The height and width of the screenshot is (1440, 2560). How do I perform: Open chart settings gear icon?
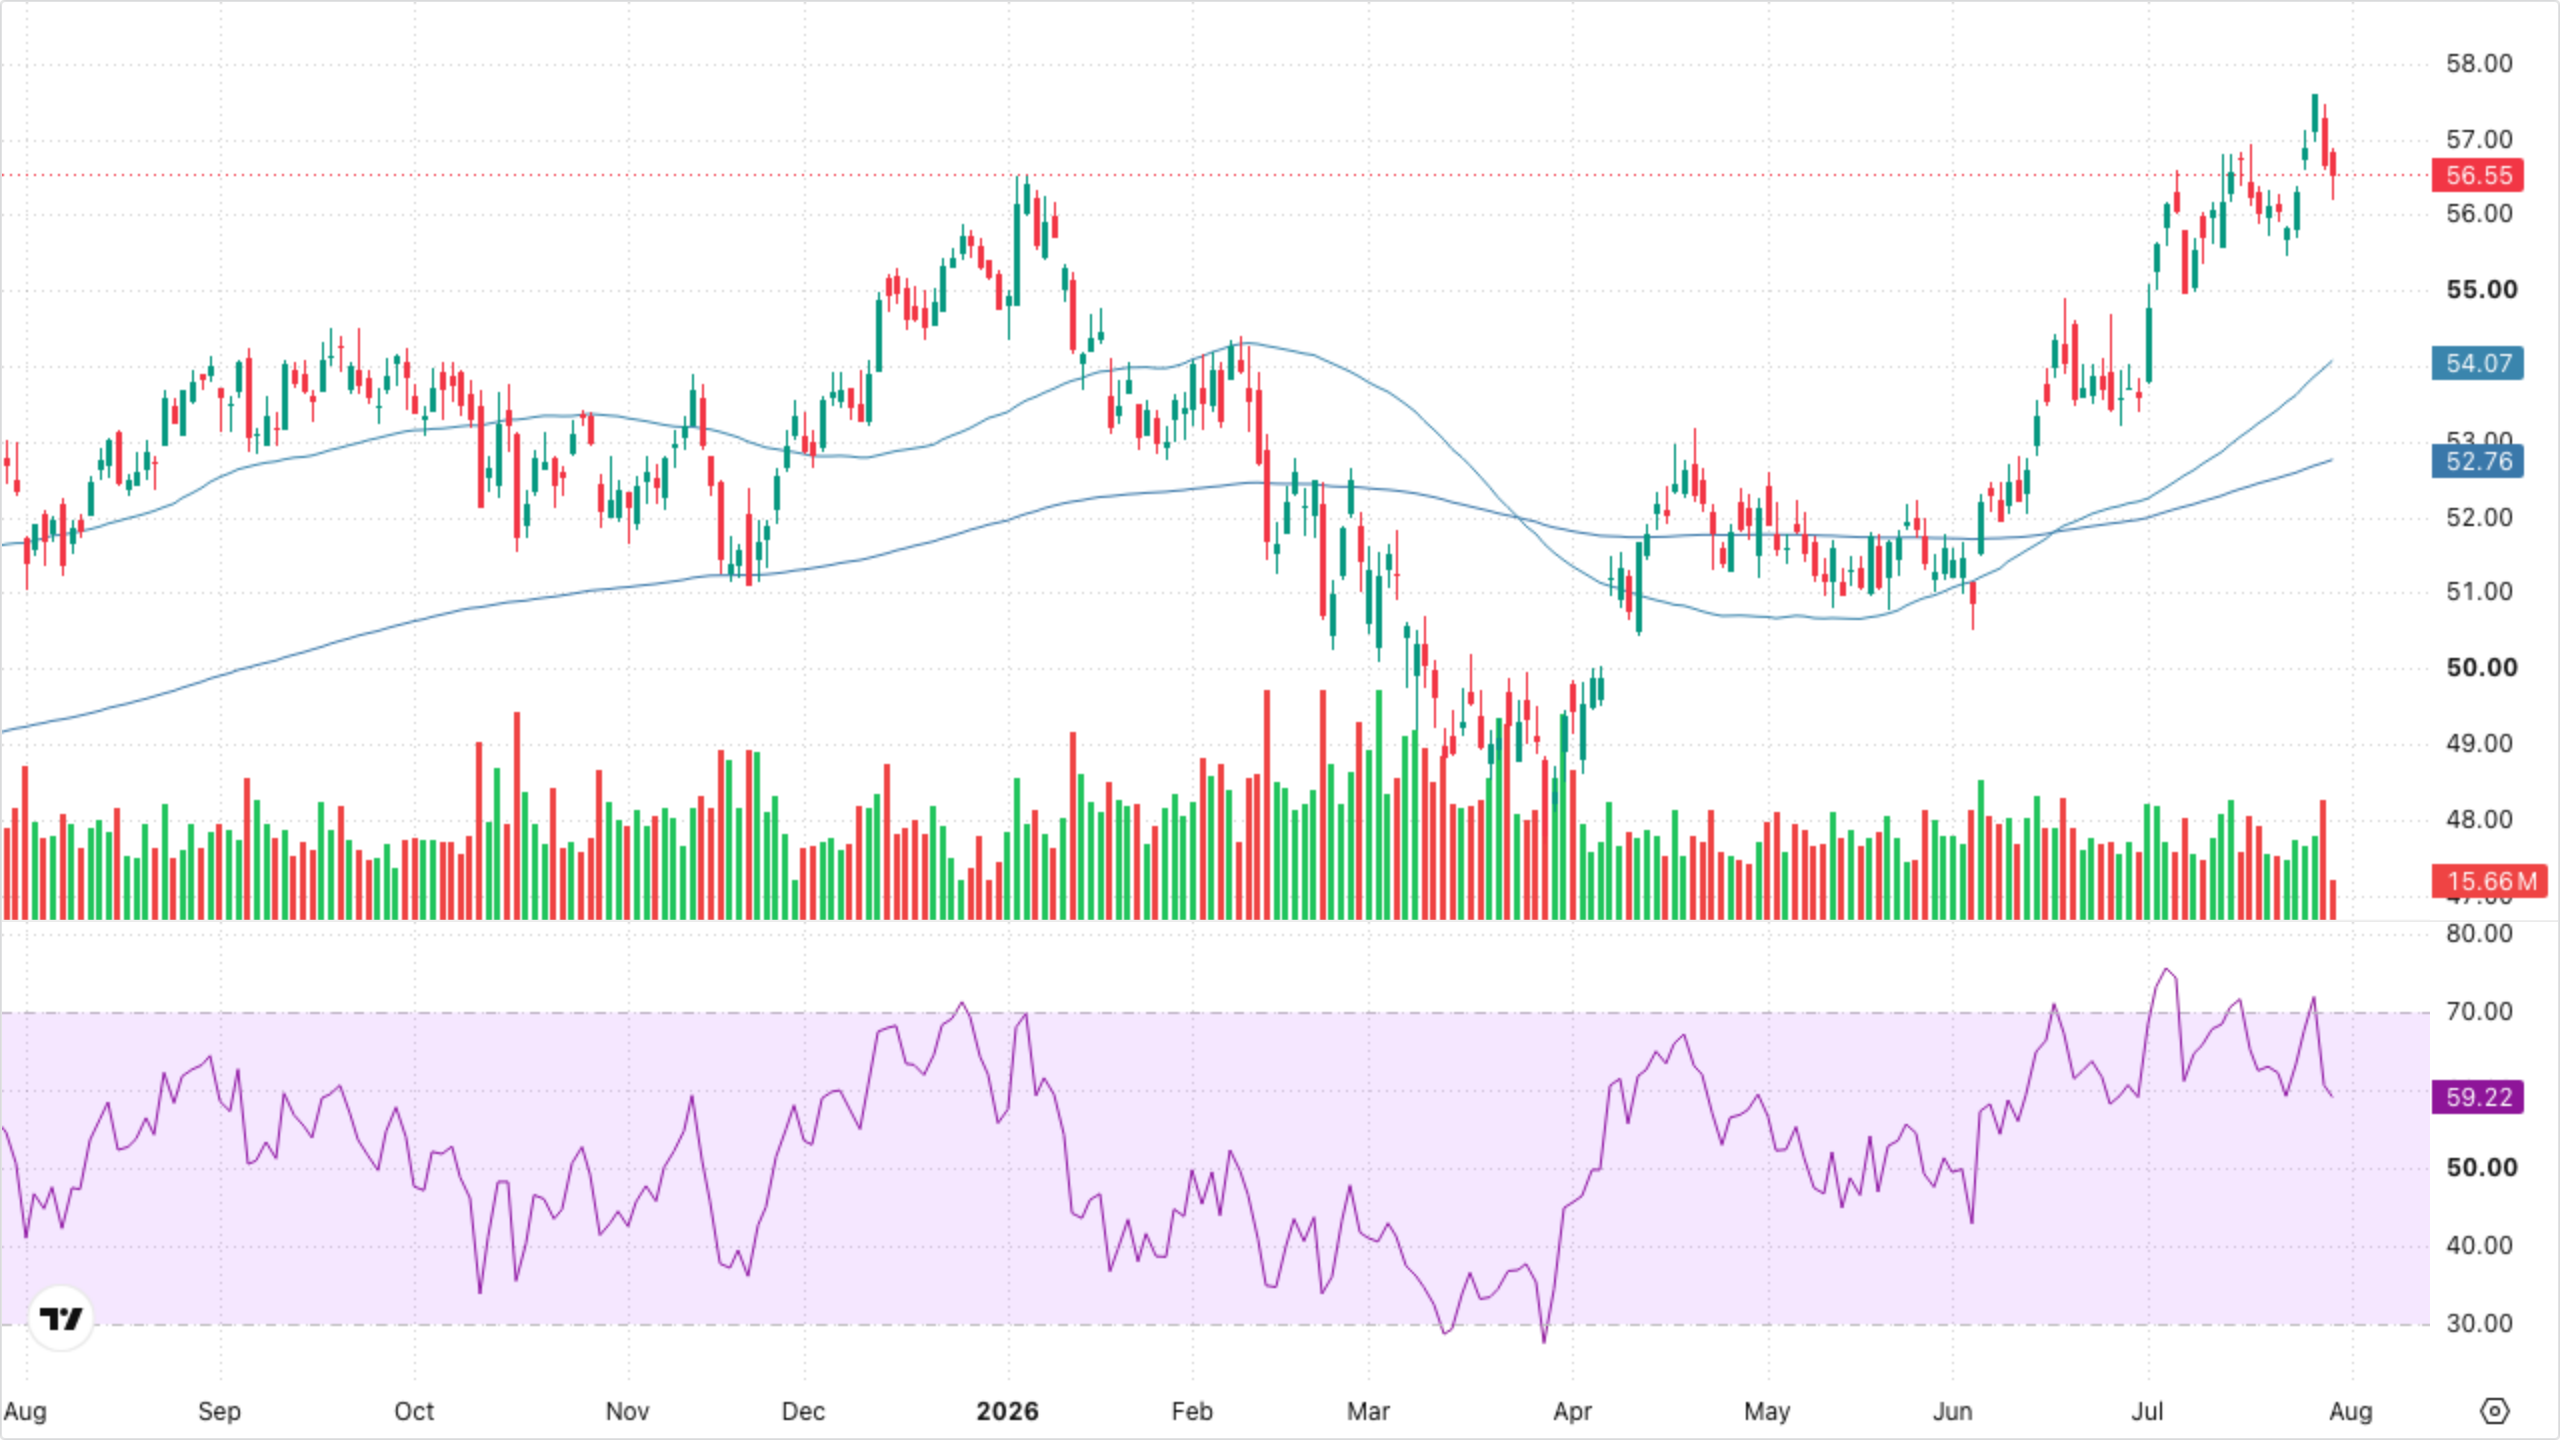[2495, 1411]
